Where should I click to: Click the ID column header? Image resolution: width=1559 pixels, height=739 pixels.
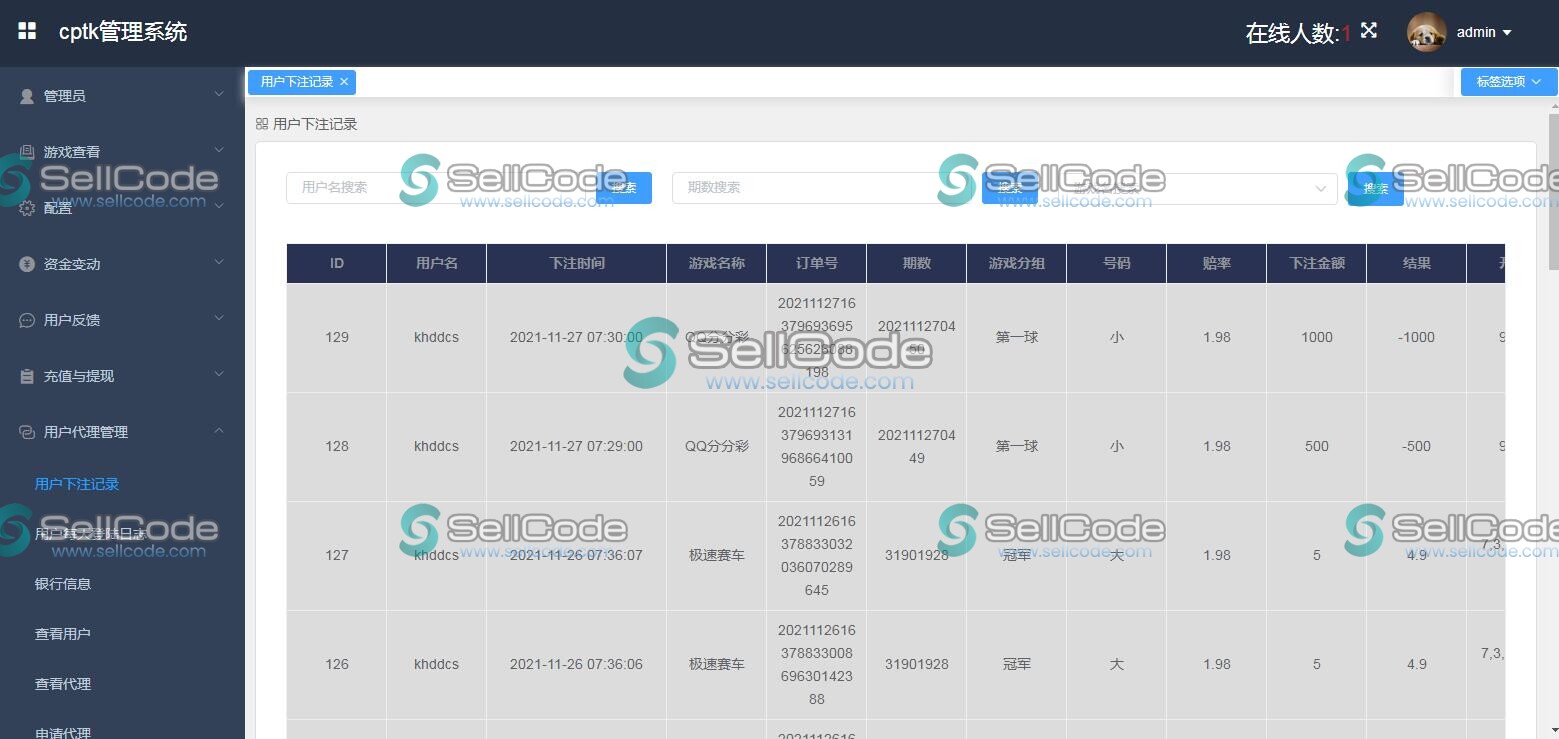click(x=337, y=263)
